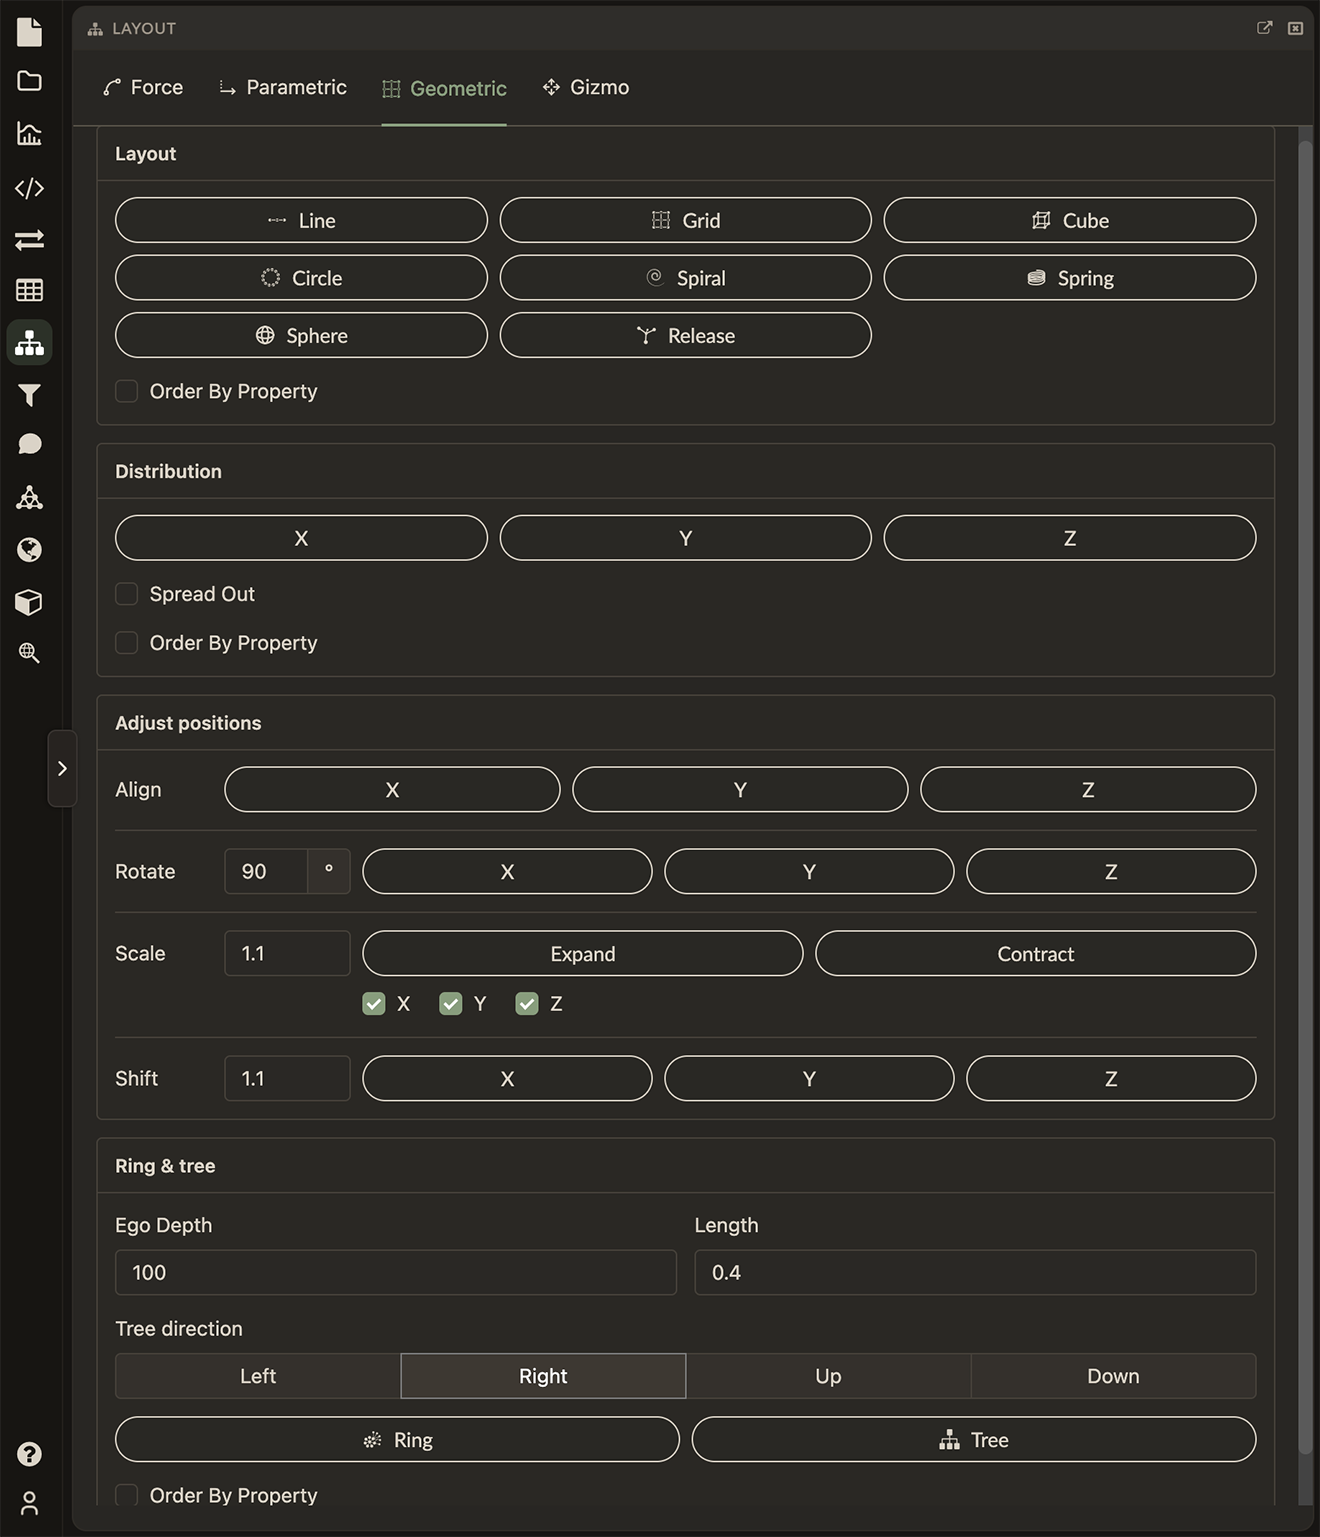Open the folder icon in sidebar
Viewport: 1320px width, 1537px height.
pyautogui.click(x=30, y=81)
